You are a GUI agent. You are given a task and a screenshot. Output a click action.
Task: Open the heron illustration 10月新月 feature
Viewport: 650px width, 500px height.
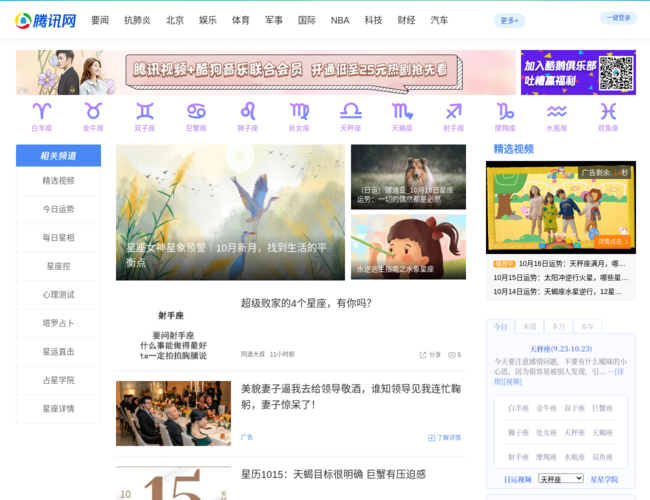pyautogui.click(x=230, y=212)
